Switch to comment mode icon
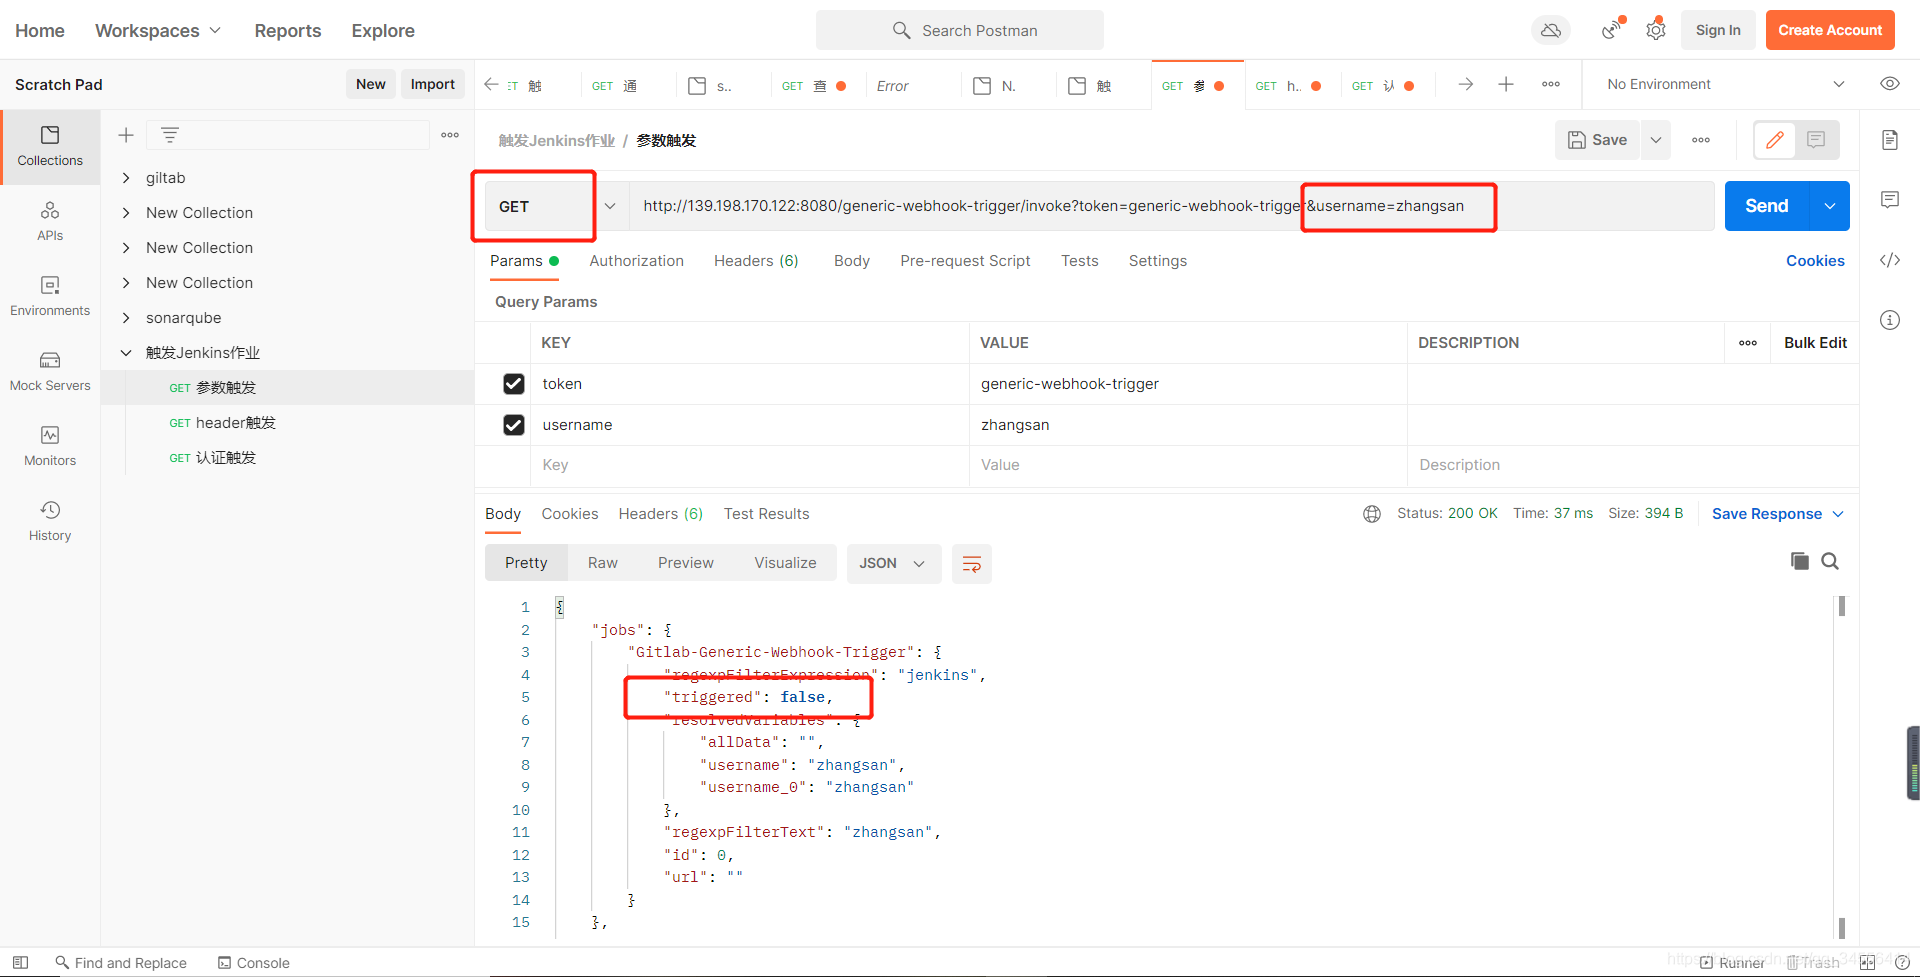The height and width of the screenshot is (977, 1920). pos(1816,140)
